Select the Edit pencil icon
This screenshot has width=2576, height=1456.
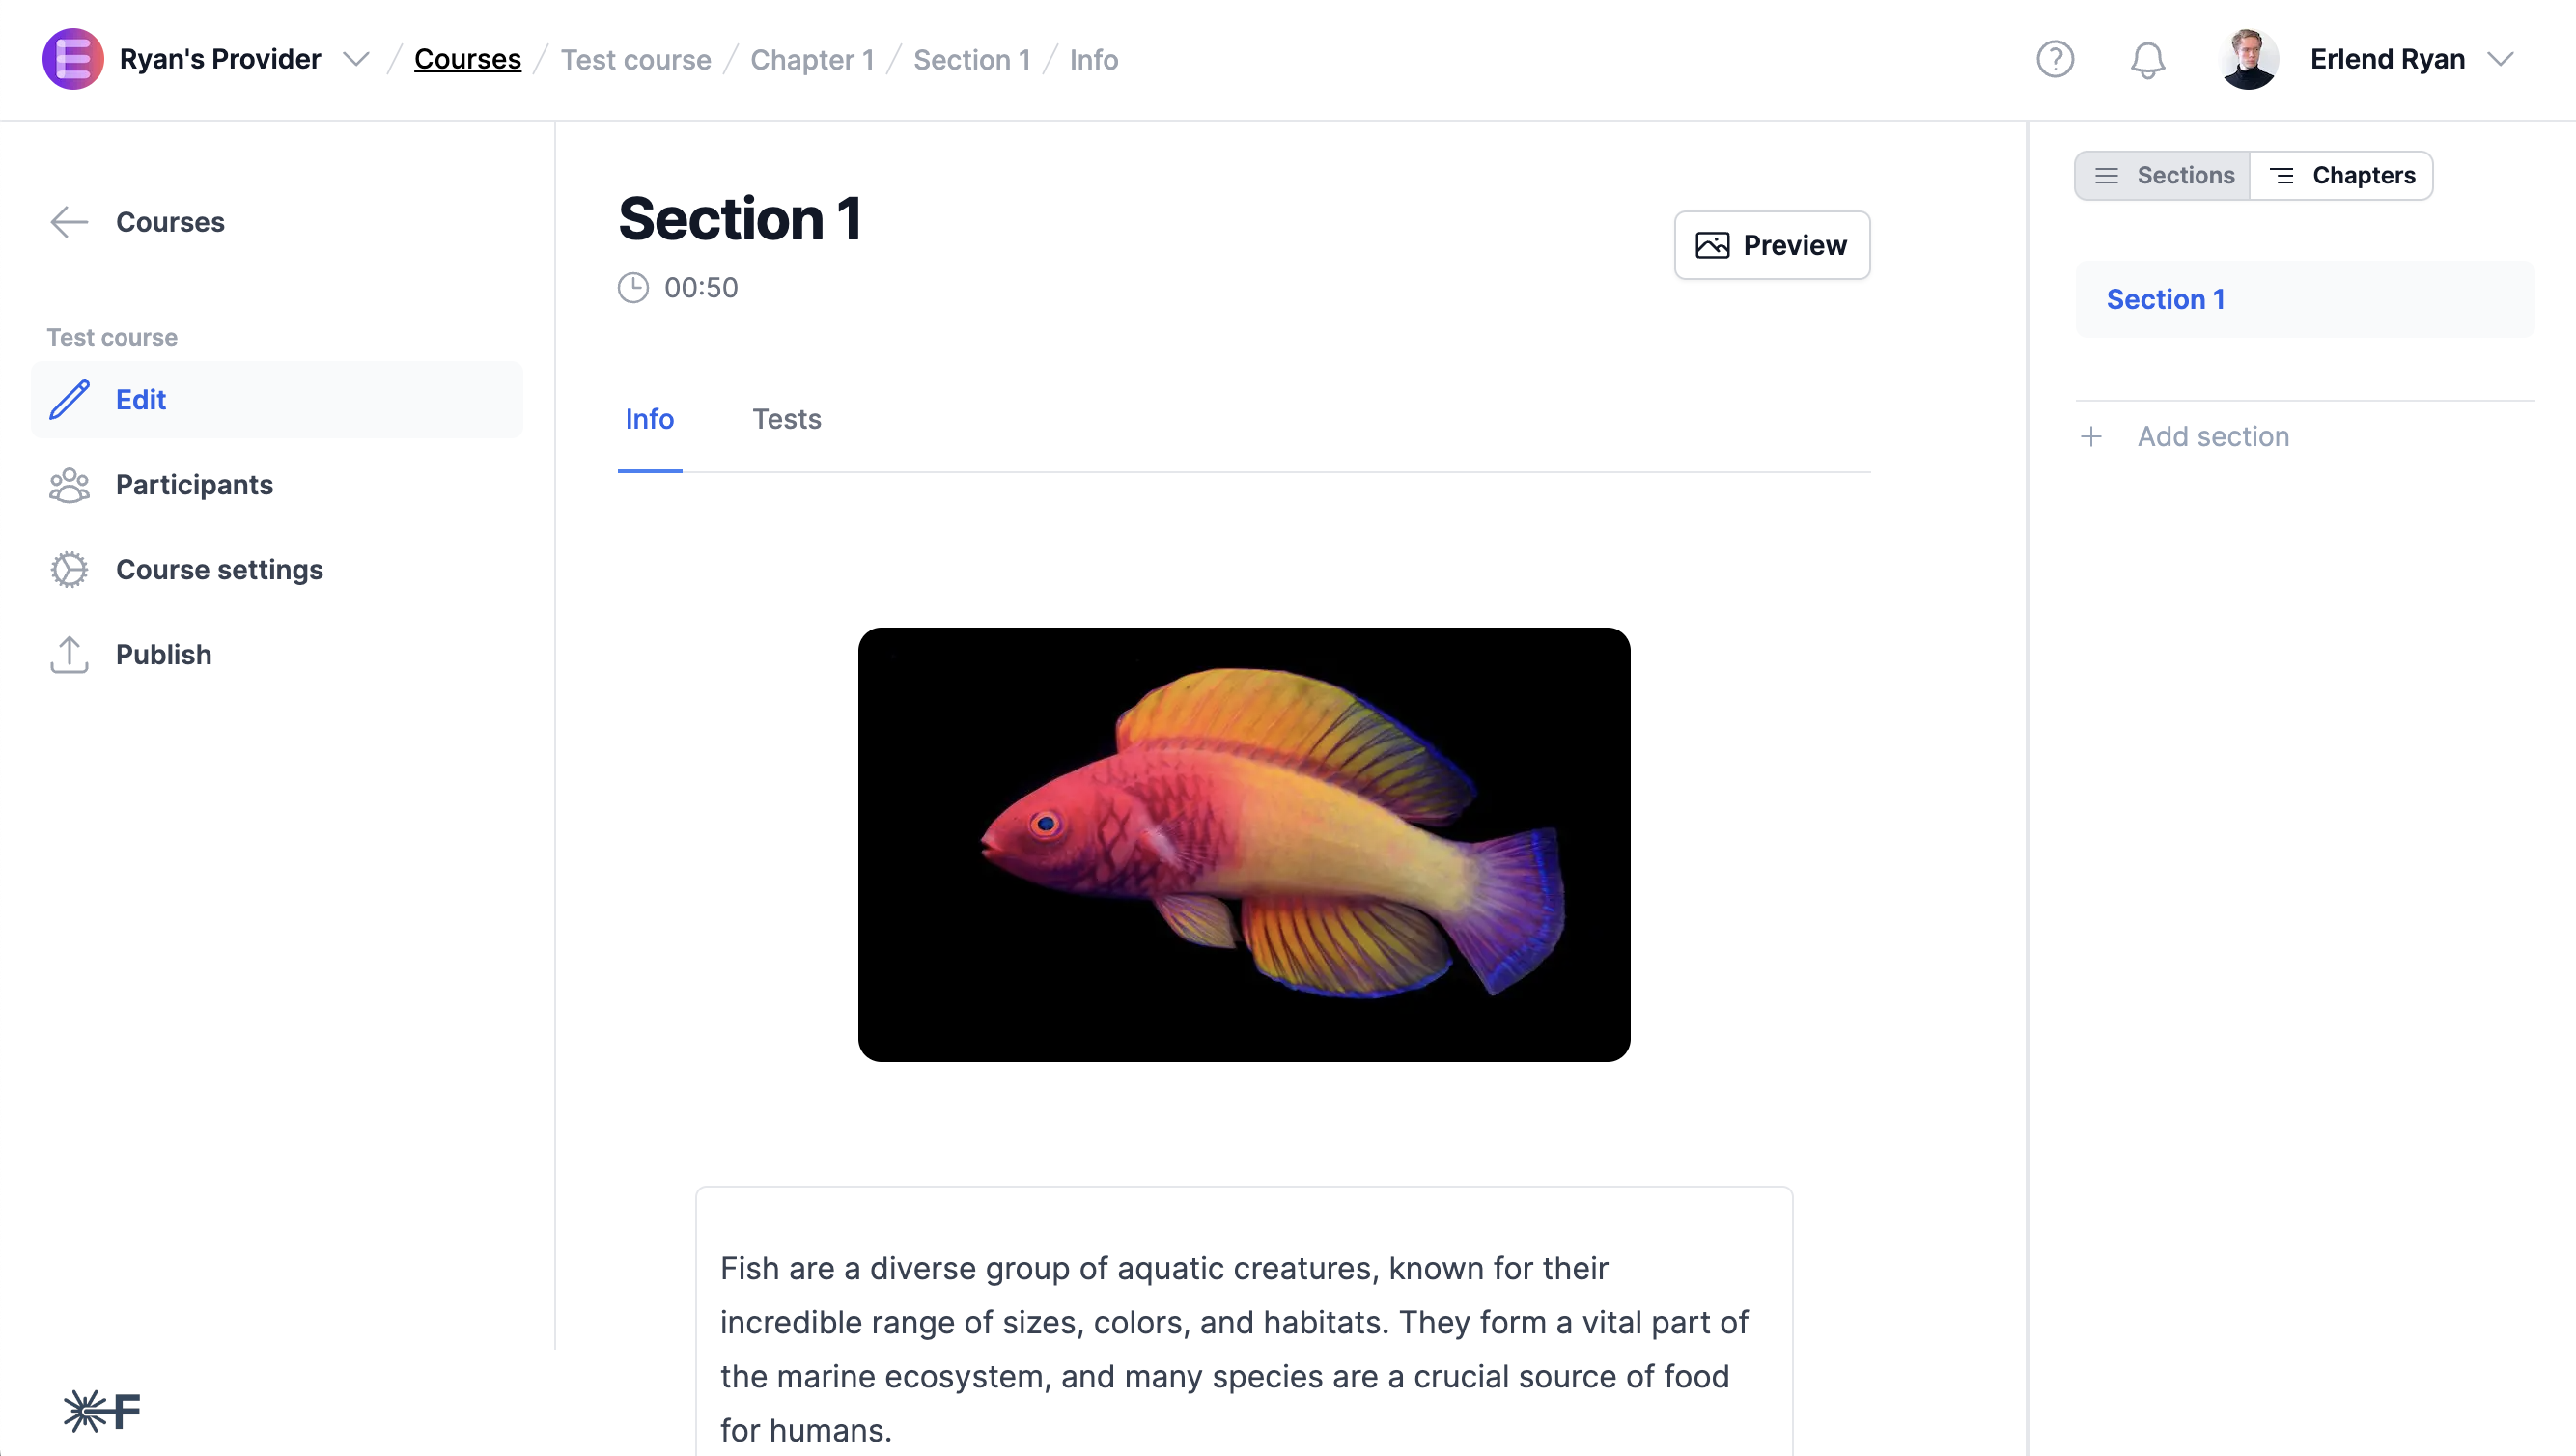(69, 399)
